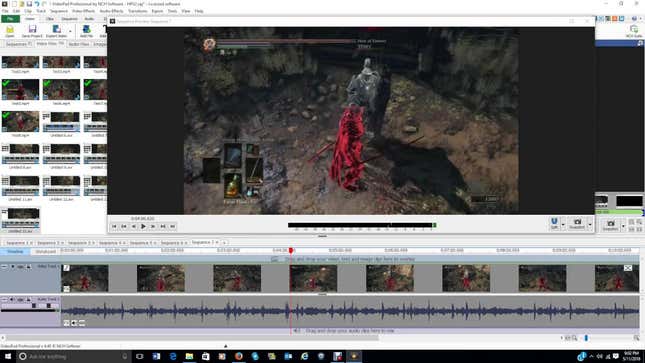
Task: Open the Split dropdown arrow
Action: pyautogui.click(x=563, y=225)
